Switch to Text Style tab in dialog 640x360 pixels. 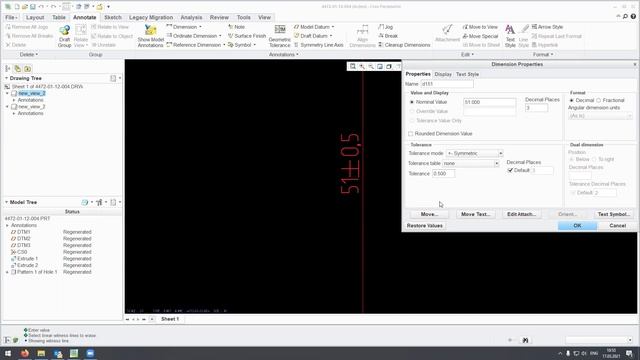467,74
